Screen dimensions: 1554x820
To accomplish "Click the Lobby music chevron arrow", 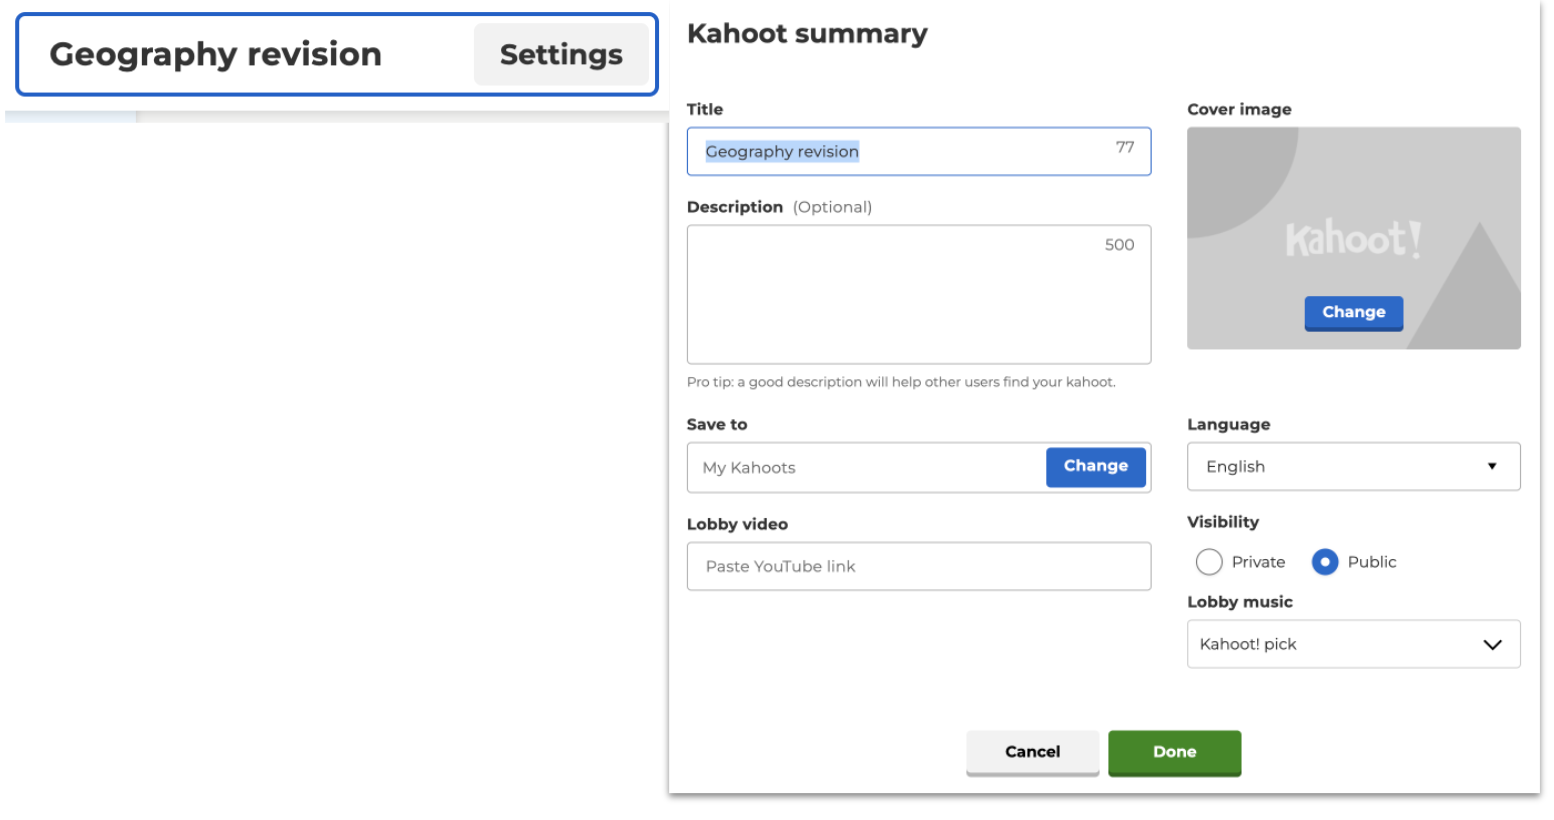I will [x=1492, y=645].
